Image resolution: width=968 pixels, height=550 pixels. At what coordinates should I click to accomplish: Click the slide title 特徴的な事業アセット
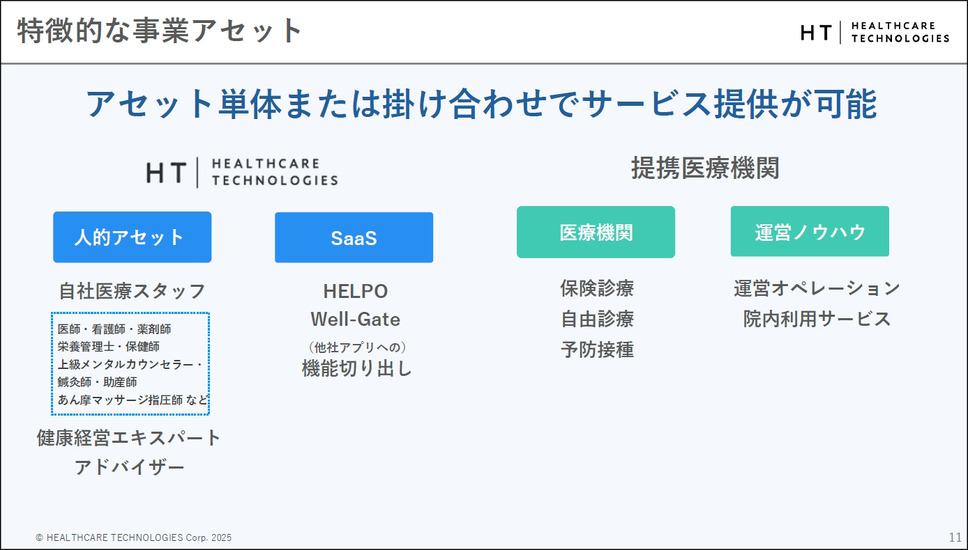coord(160,31)
